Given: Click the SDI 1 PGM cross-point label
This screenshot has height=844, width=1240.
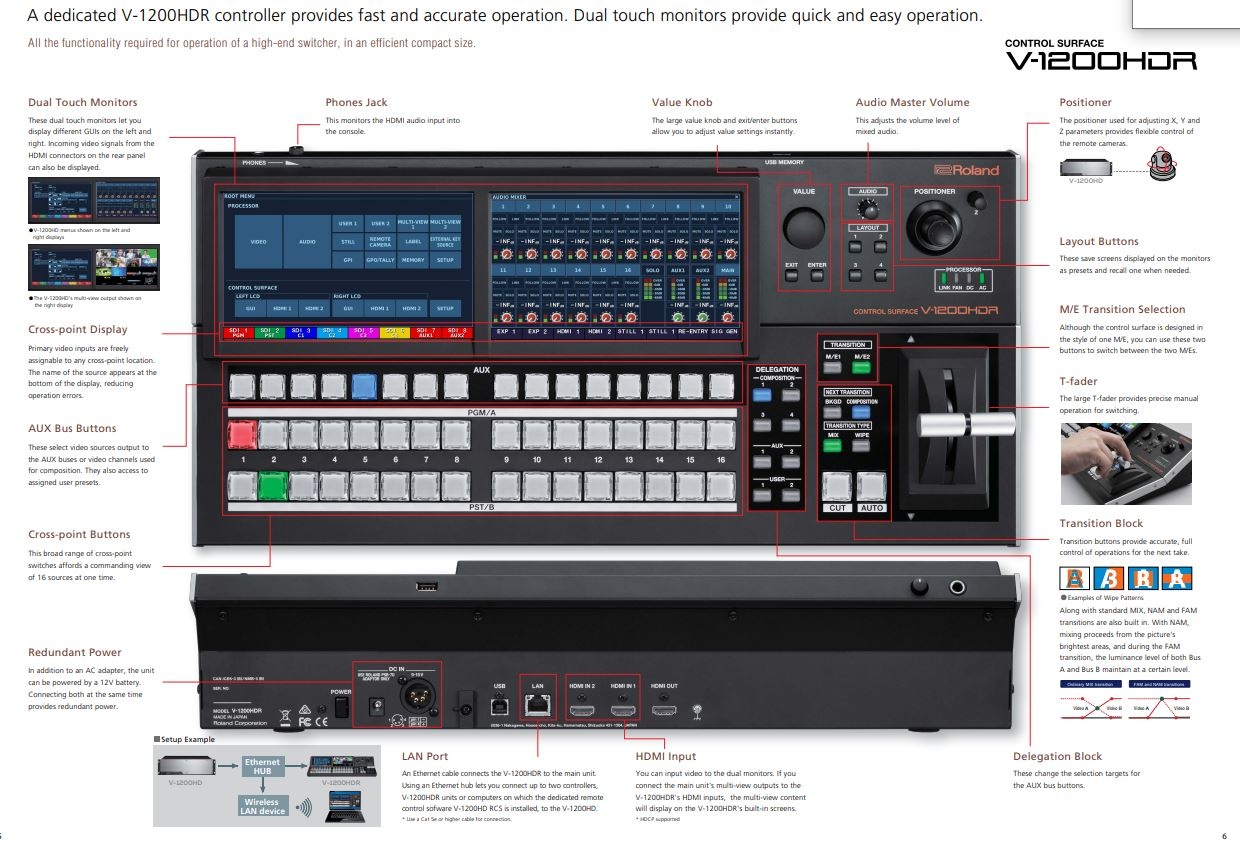Looking at the screenshot, I should coord(238,332).
